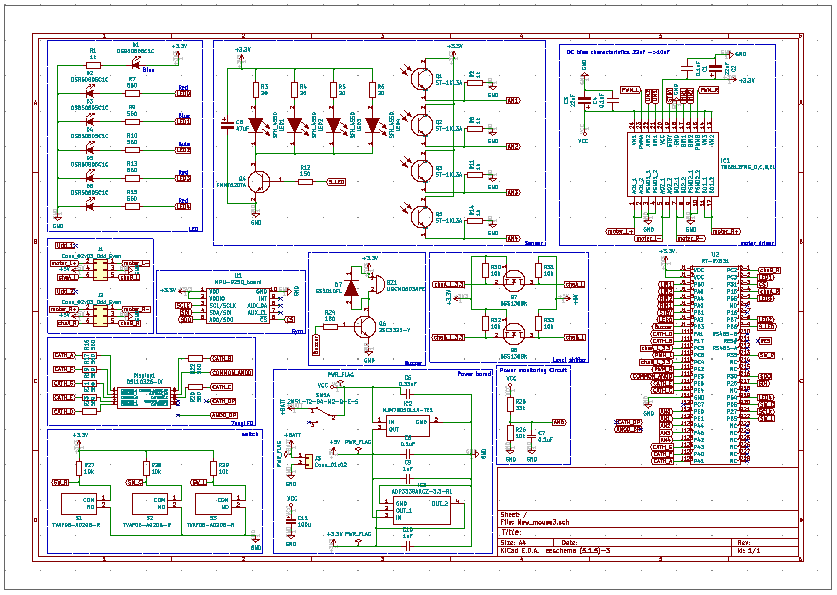Select resistor R12 150 symbol

pyautogui.click(x=305, y=182)
